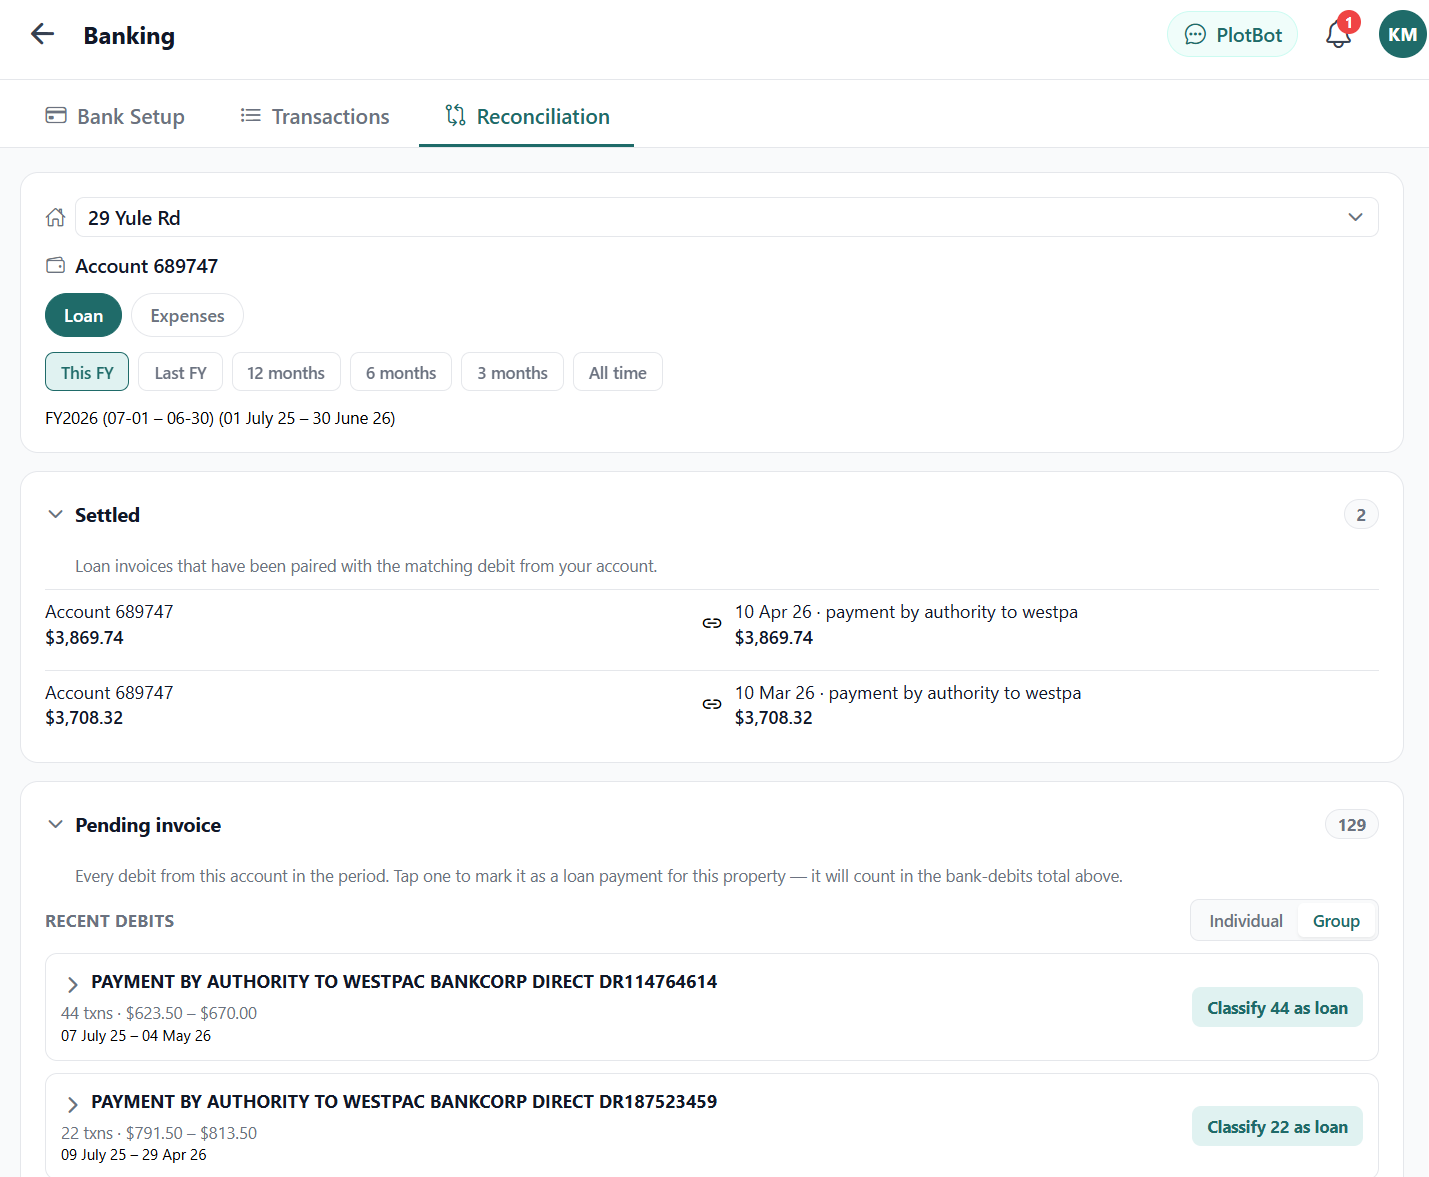Open the 29 Yule Rd property dropdown
This screenshot has height=1177, width=1429.
(x=727, y=217)
